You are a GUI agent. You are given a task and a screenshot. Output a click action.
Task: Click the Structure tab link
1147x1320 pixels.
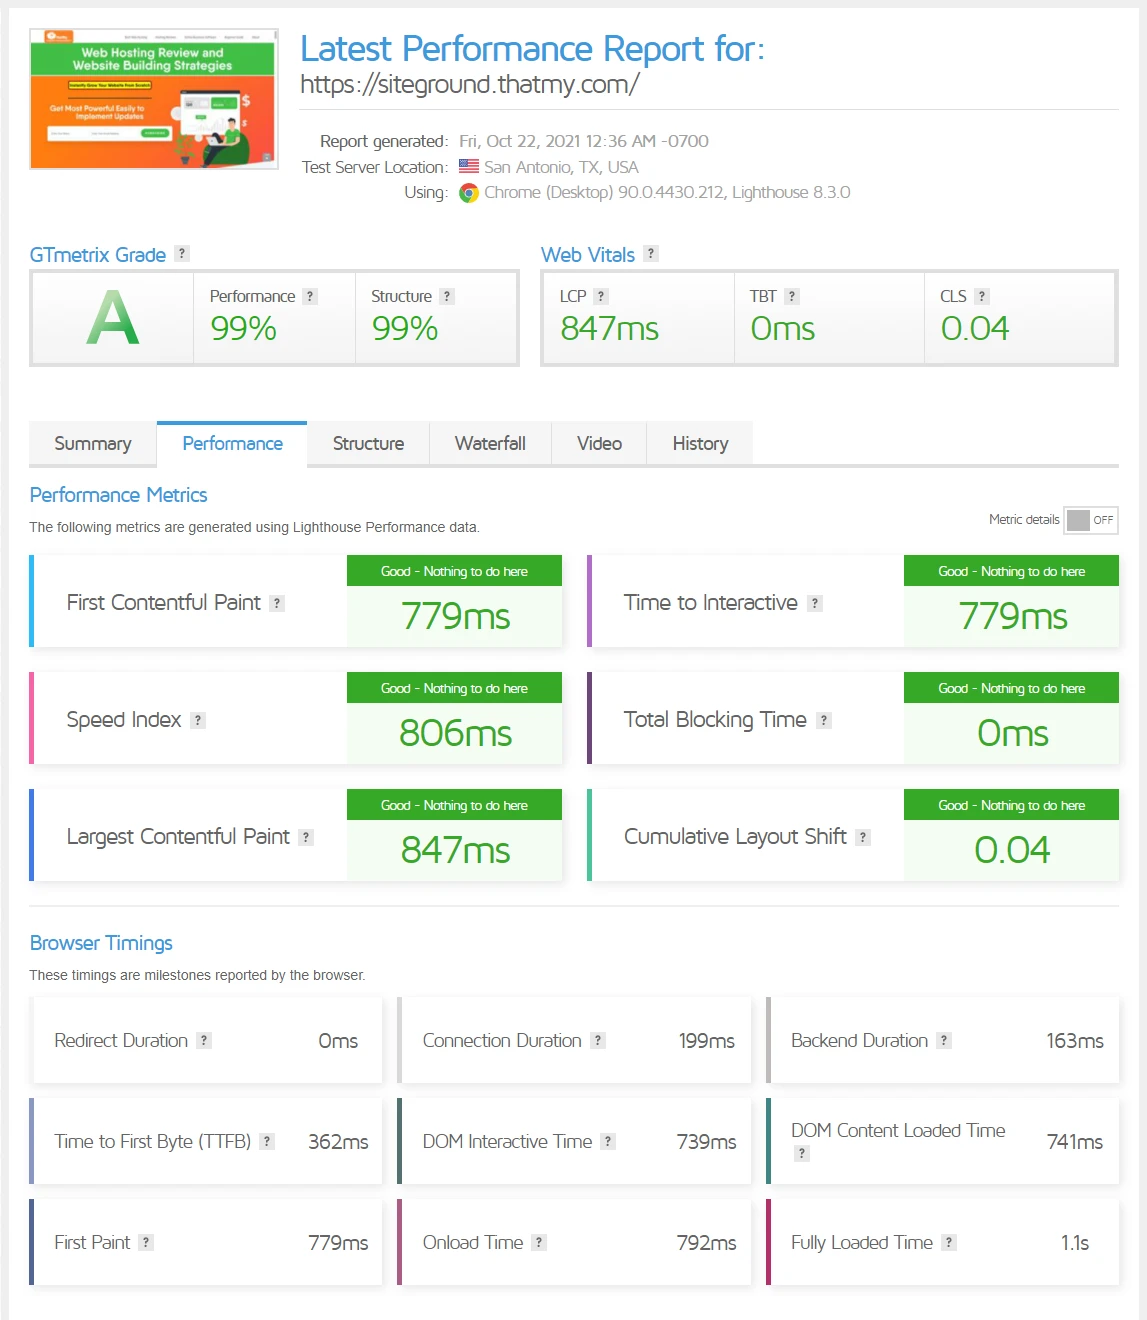(x=367, y=443)
